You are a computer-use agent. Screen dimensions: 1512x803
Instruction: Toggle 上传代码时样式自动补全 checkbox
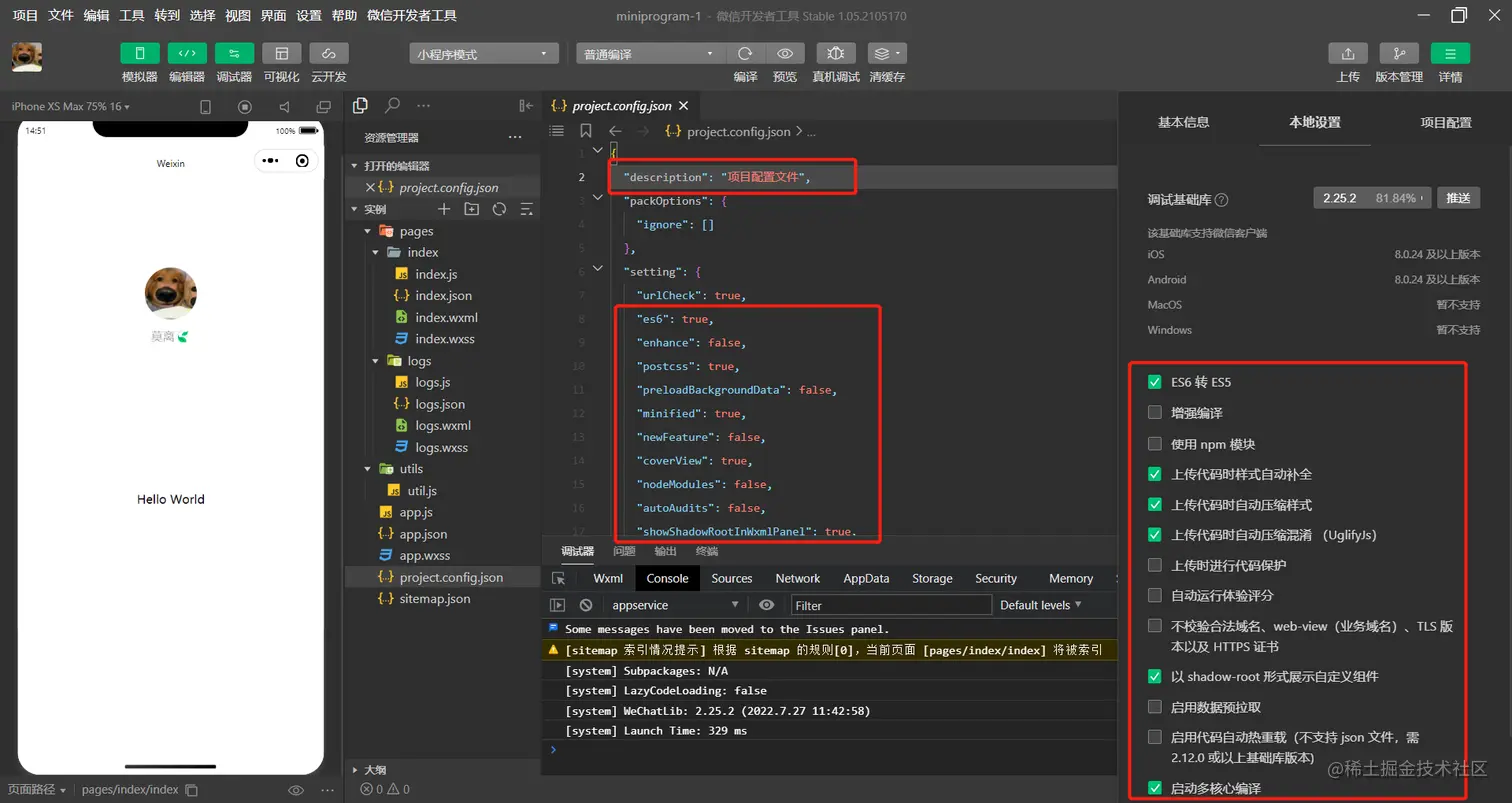[x=1155, y=474]
